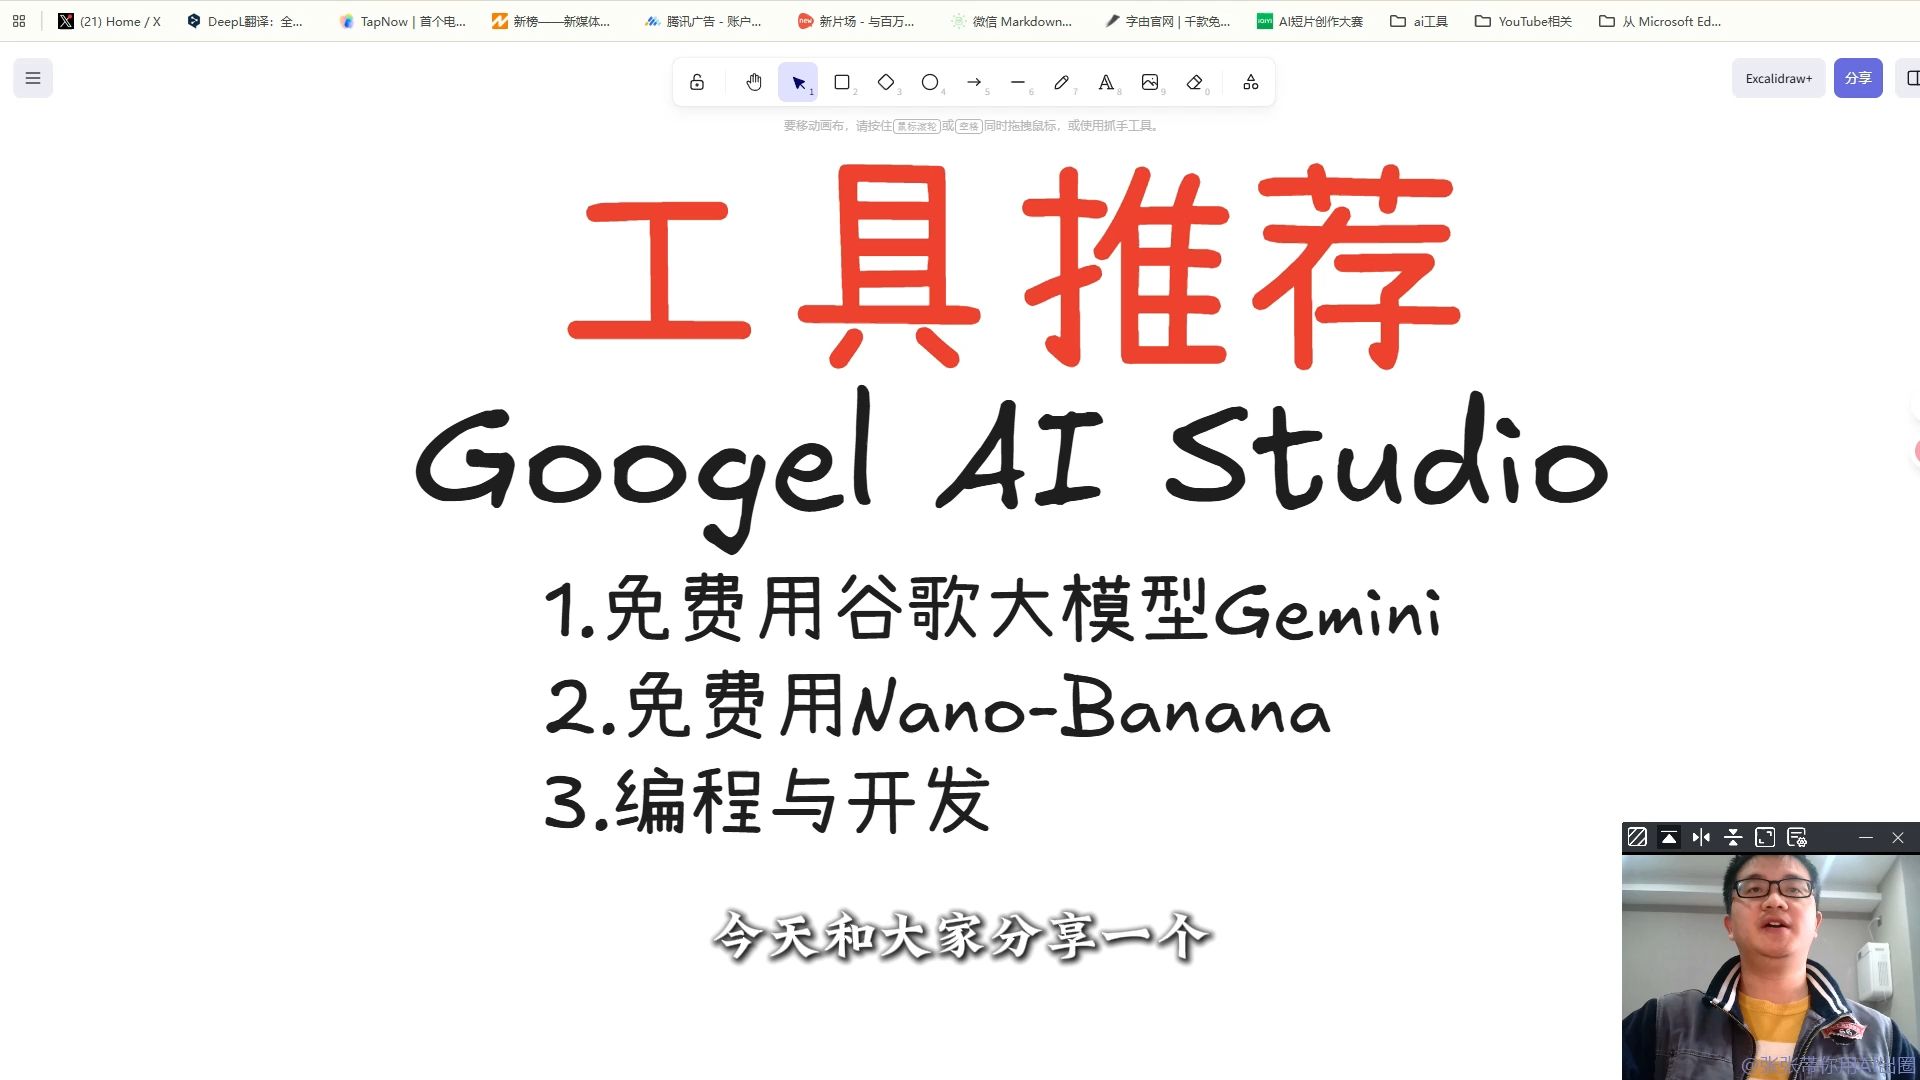Select the Pencil draw tool
The image size is (1920, 1080).
1062,82
